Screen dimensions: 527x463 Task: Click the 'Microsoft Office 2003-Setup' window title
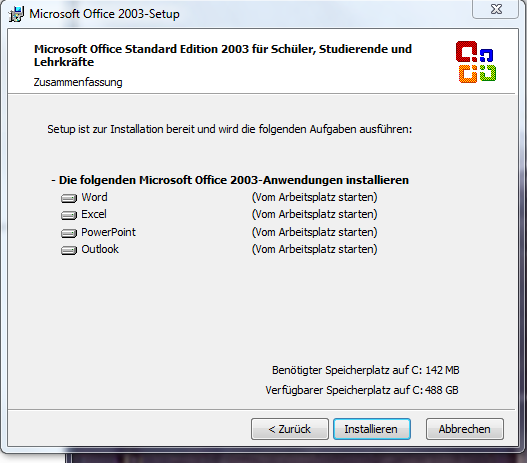pyautogui.click(x=105, y=14)
